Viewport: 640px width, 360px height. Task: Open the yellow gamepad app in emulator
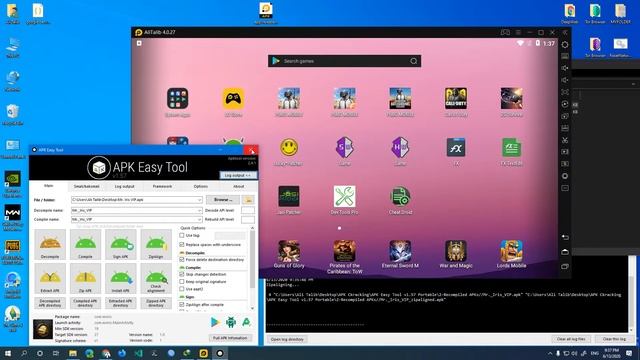pyautogui.click(x=233, y=98)
